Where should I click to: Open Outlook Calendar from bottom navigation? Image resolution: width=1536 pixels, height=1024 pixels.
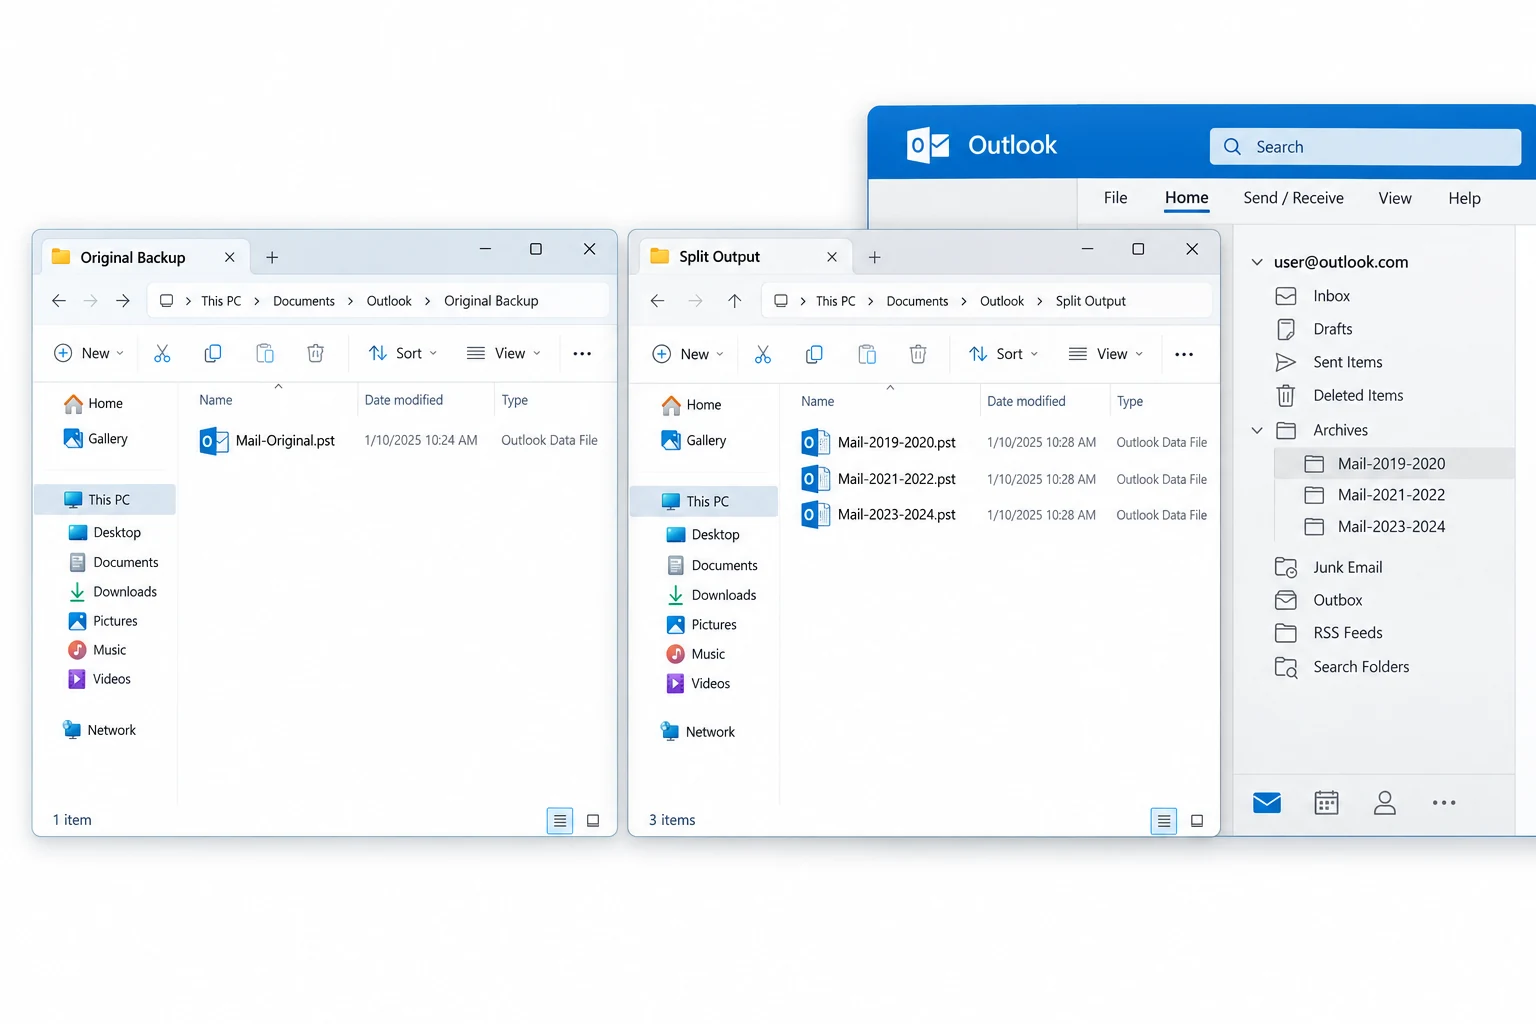click(1326, 802)
